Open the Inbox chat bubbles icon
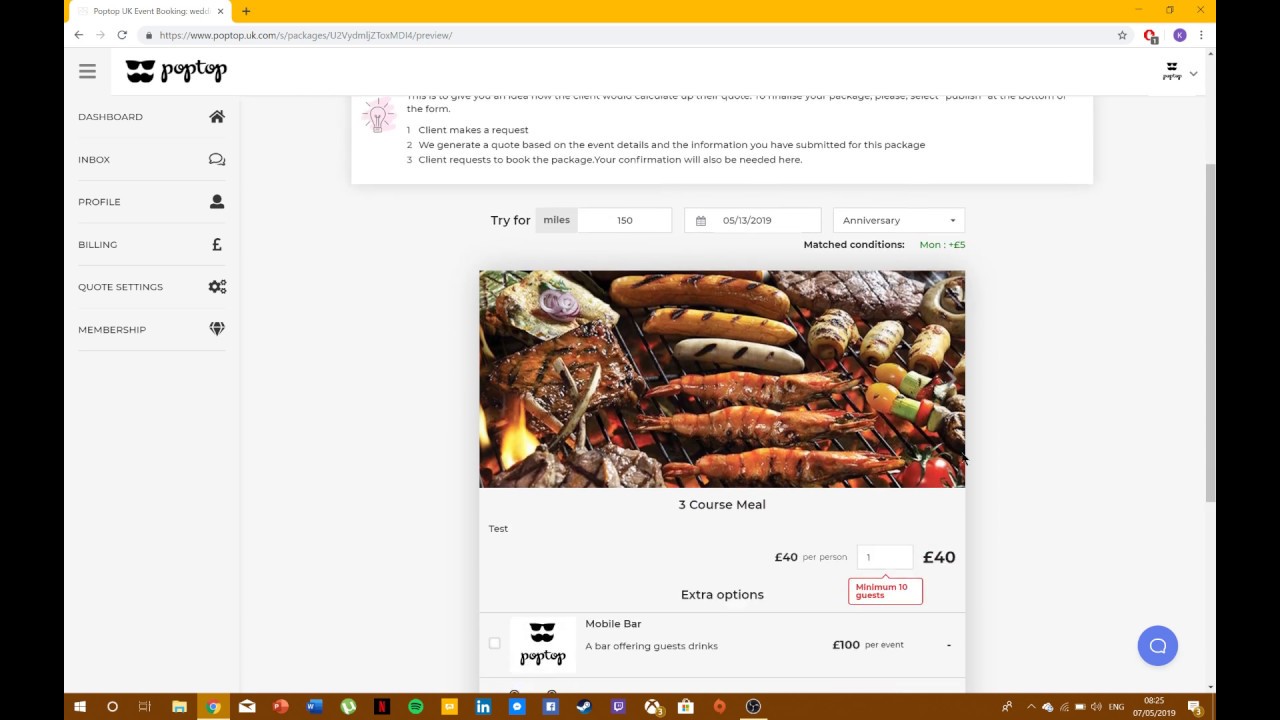The height and width of the screenshot is (720, 1280). (x=217, y=159)
